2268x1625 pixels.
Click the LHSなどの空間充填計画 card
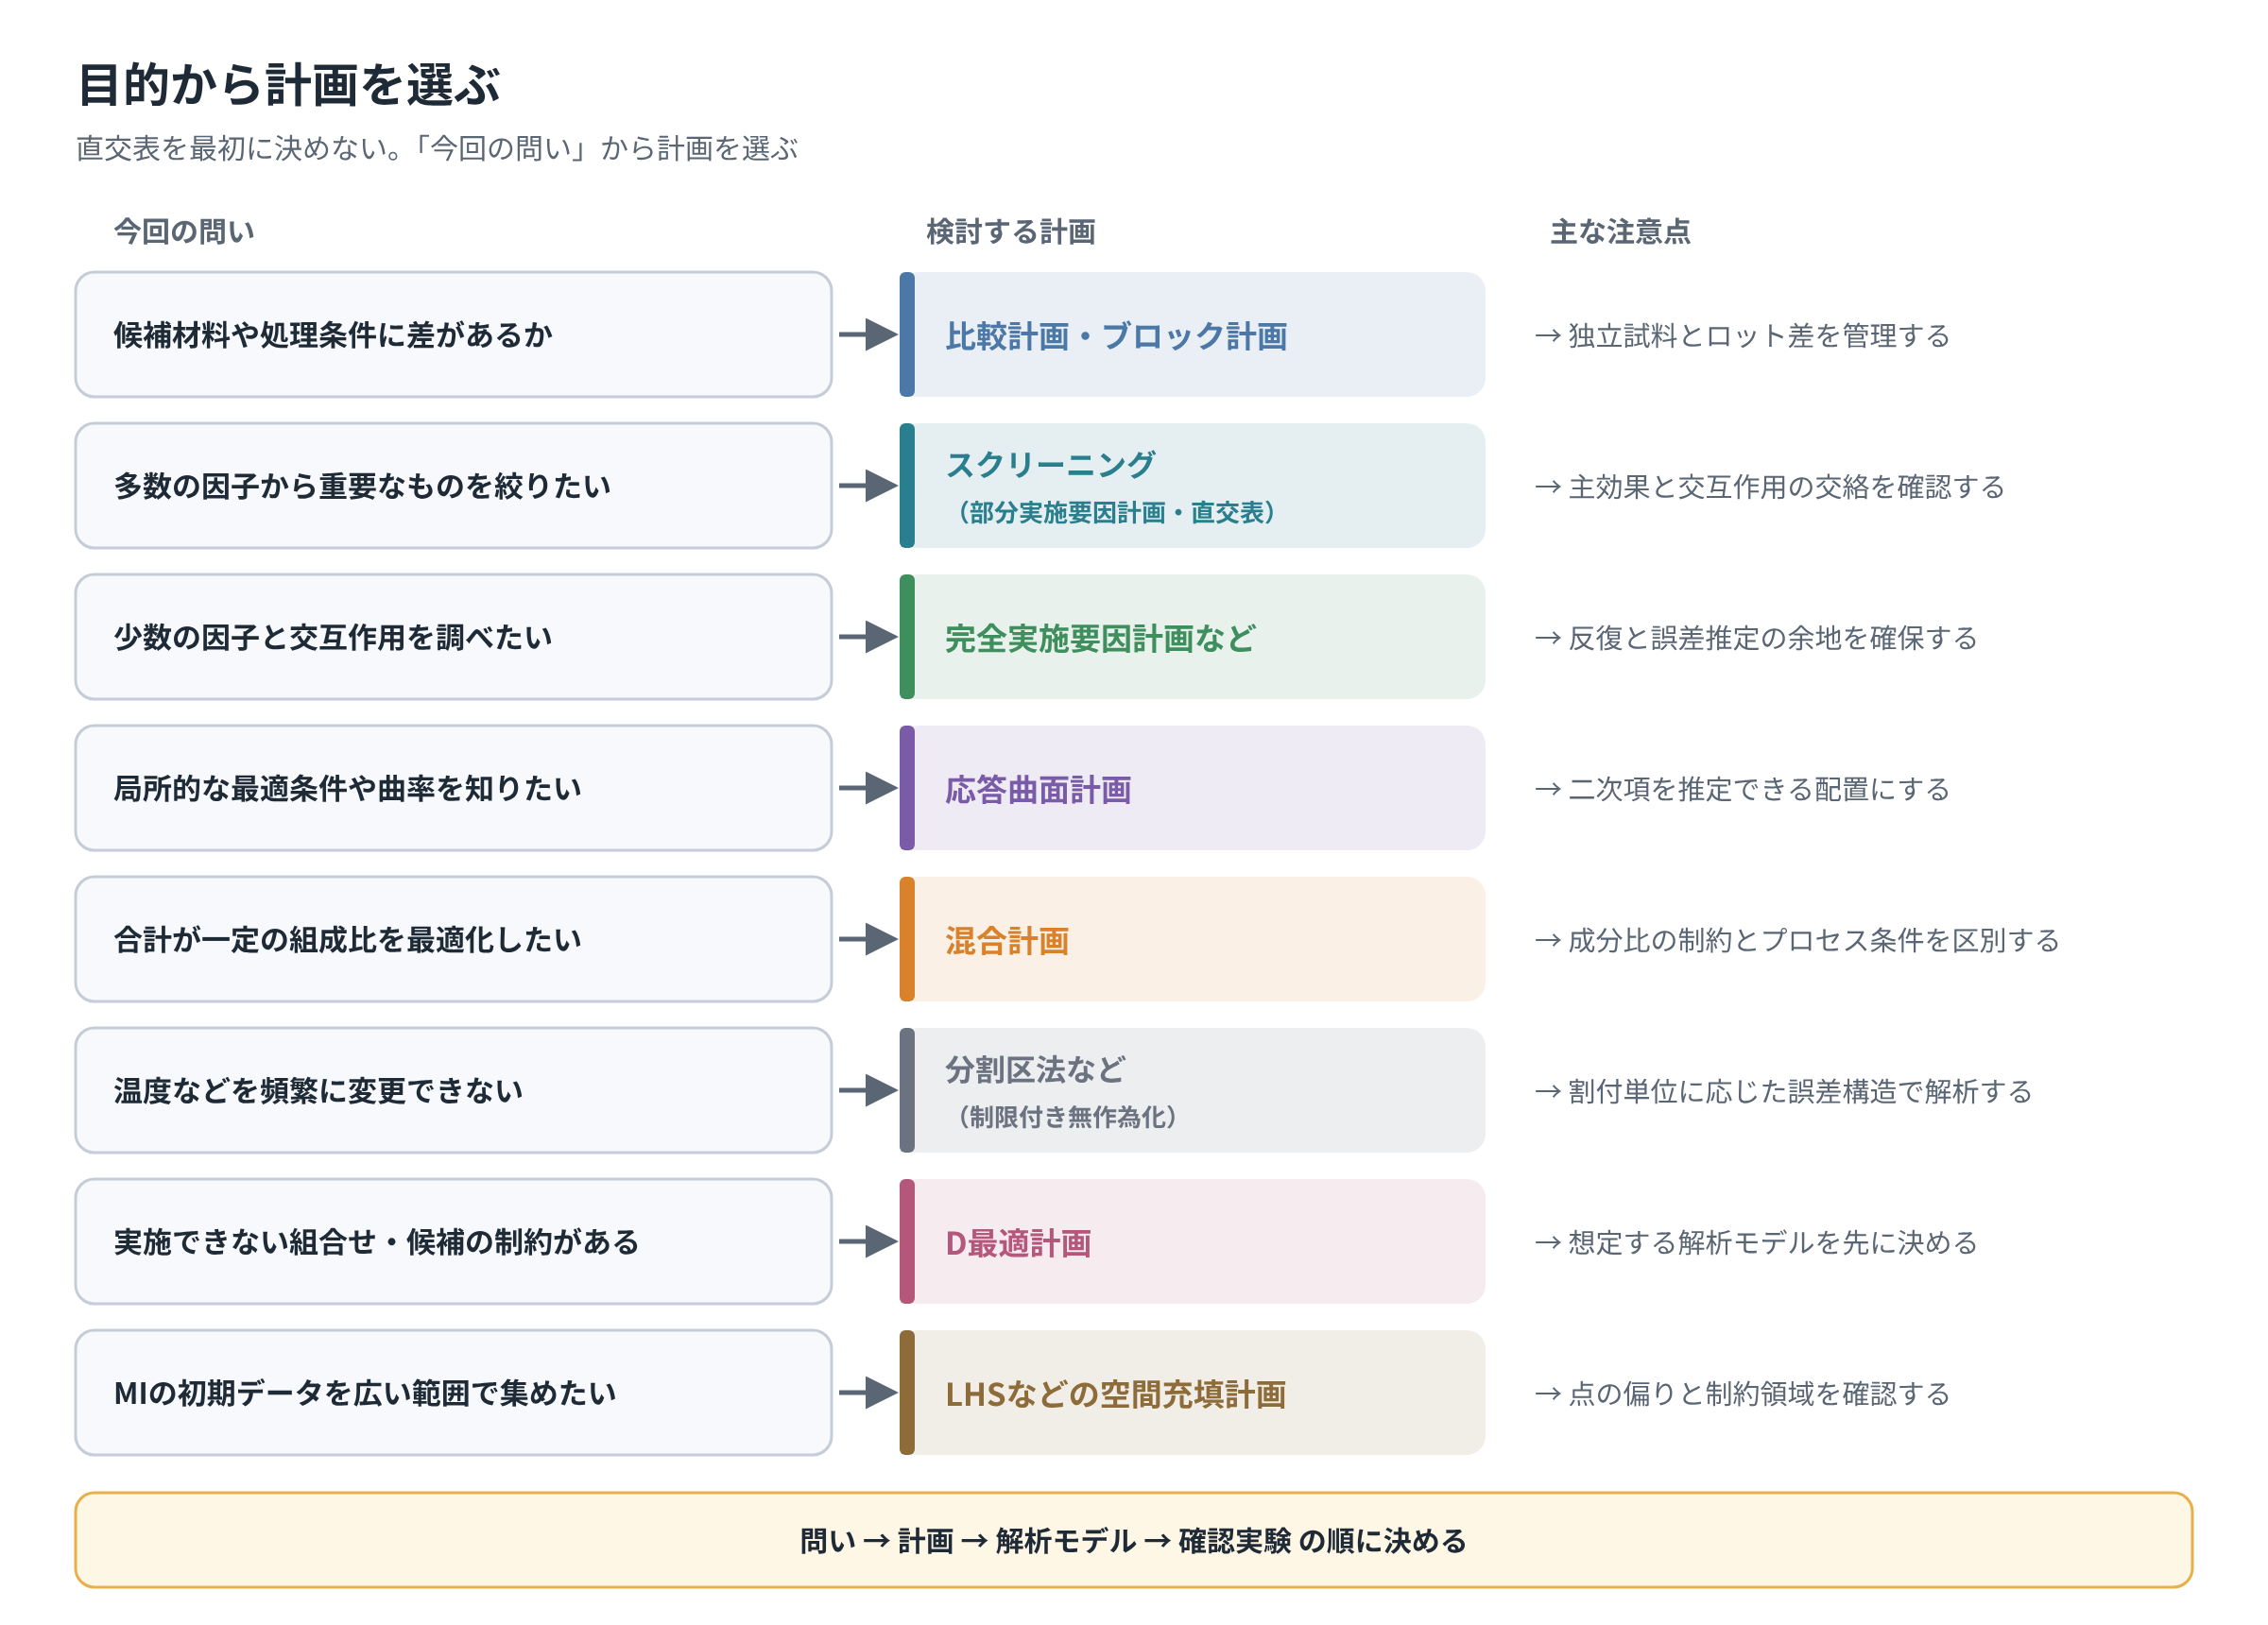(x=1192, y=1392)
